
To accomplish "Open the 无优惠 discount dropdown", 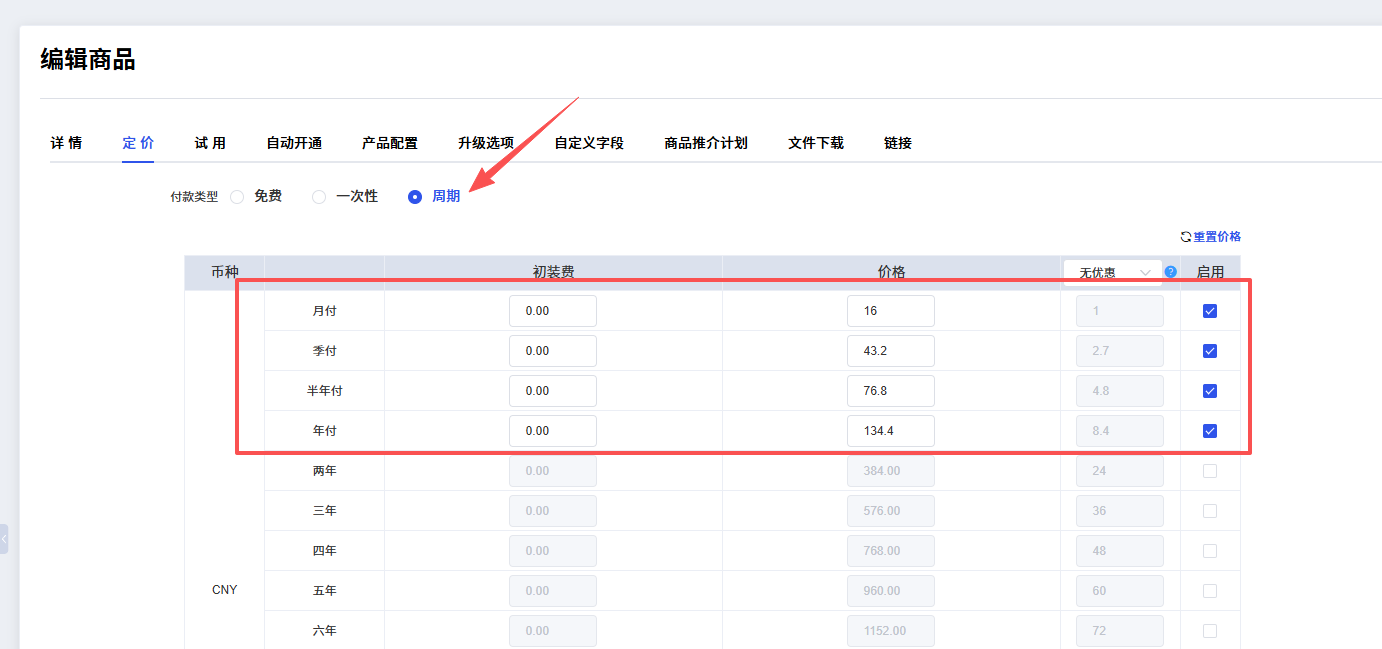I will pyautogui.click(x=1112, y=272).
